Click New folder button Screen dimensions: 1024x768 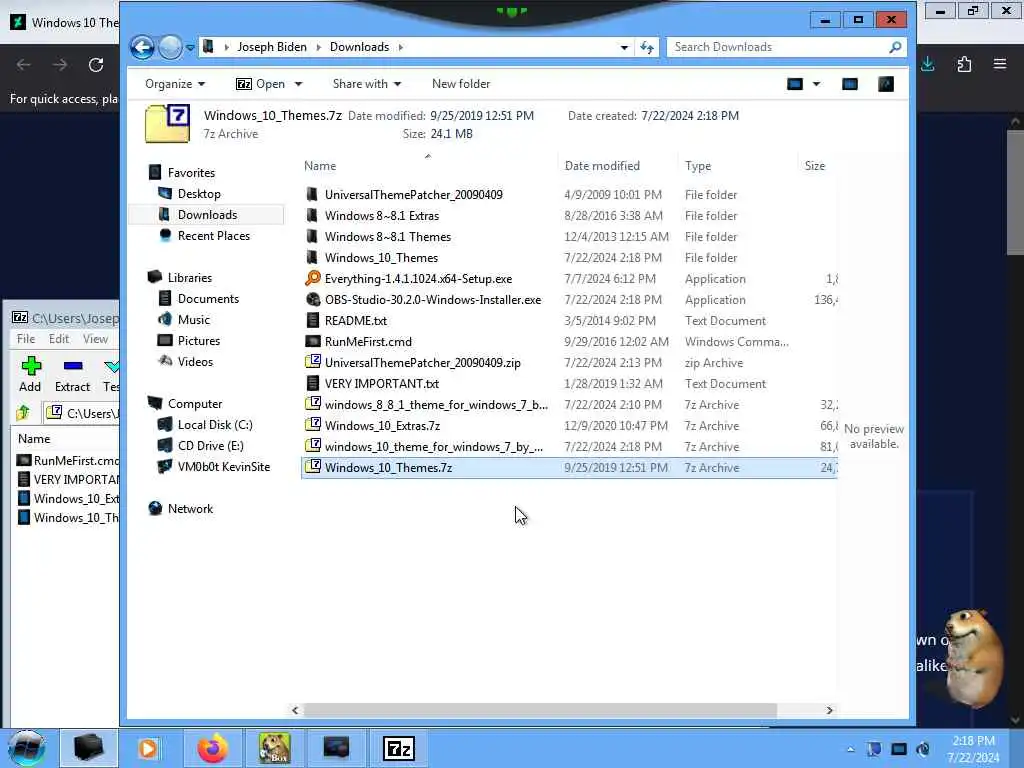point(460,84)
